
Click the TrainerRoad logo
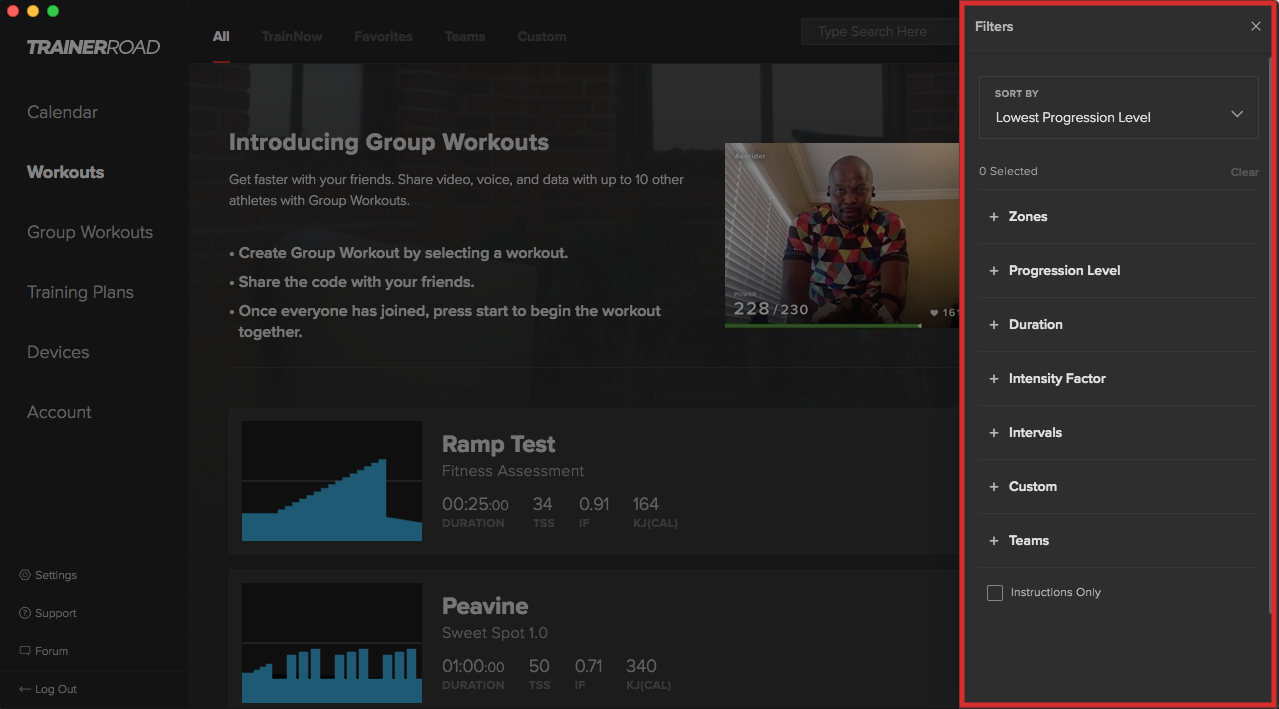click(x=93, y=47)
